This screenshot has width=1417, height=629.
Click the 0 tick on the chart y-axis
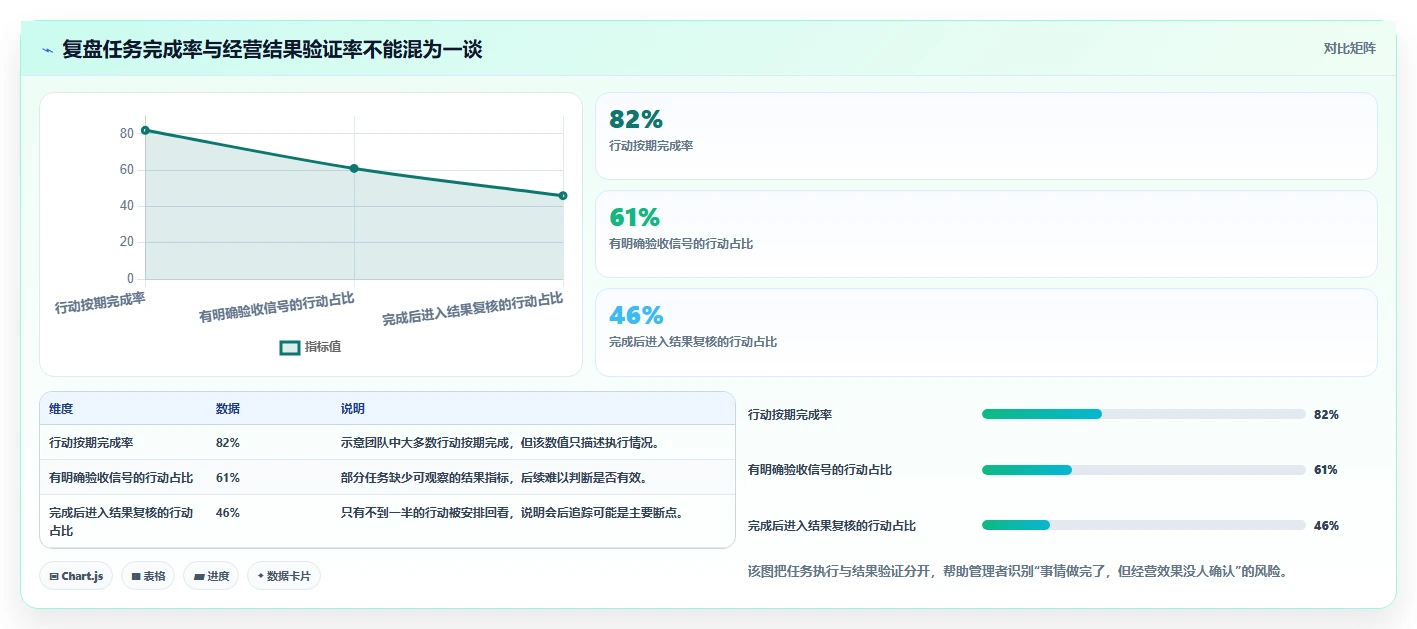(130, 278)
